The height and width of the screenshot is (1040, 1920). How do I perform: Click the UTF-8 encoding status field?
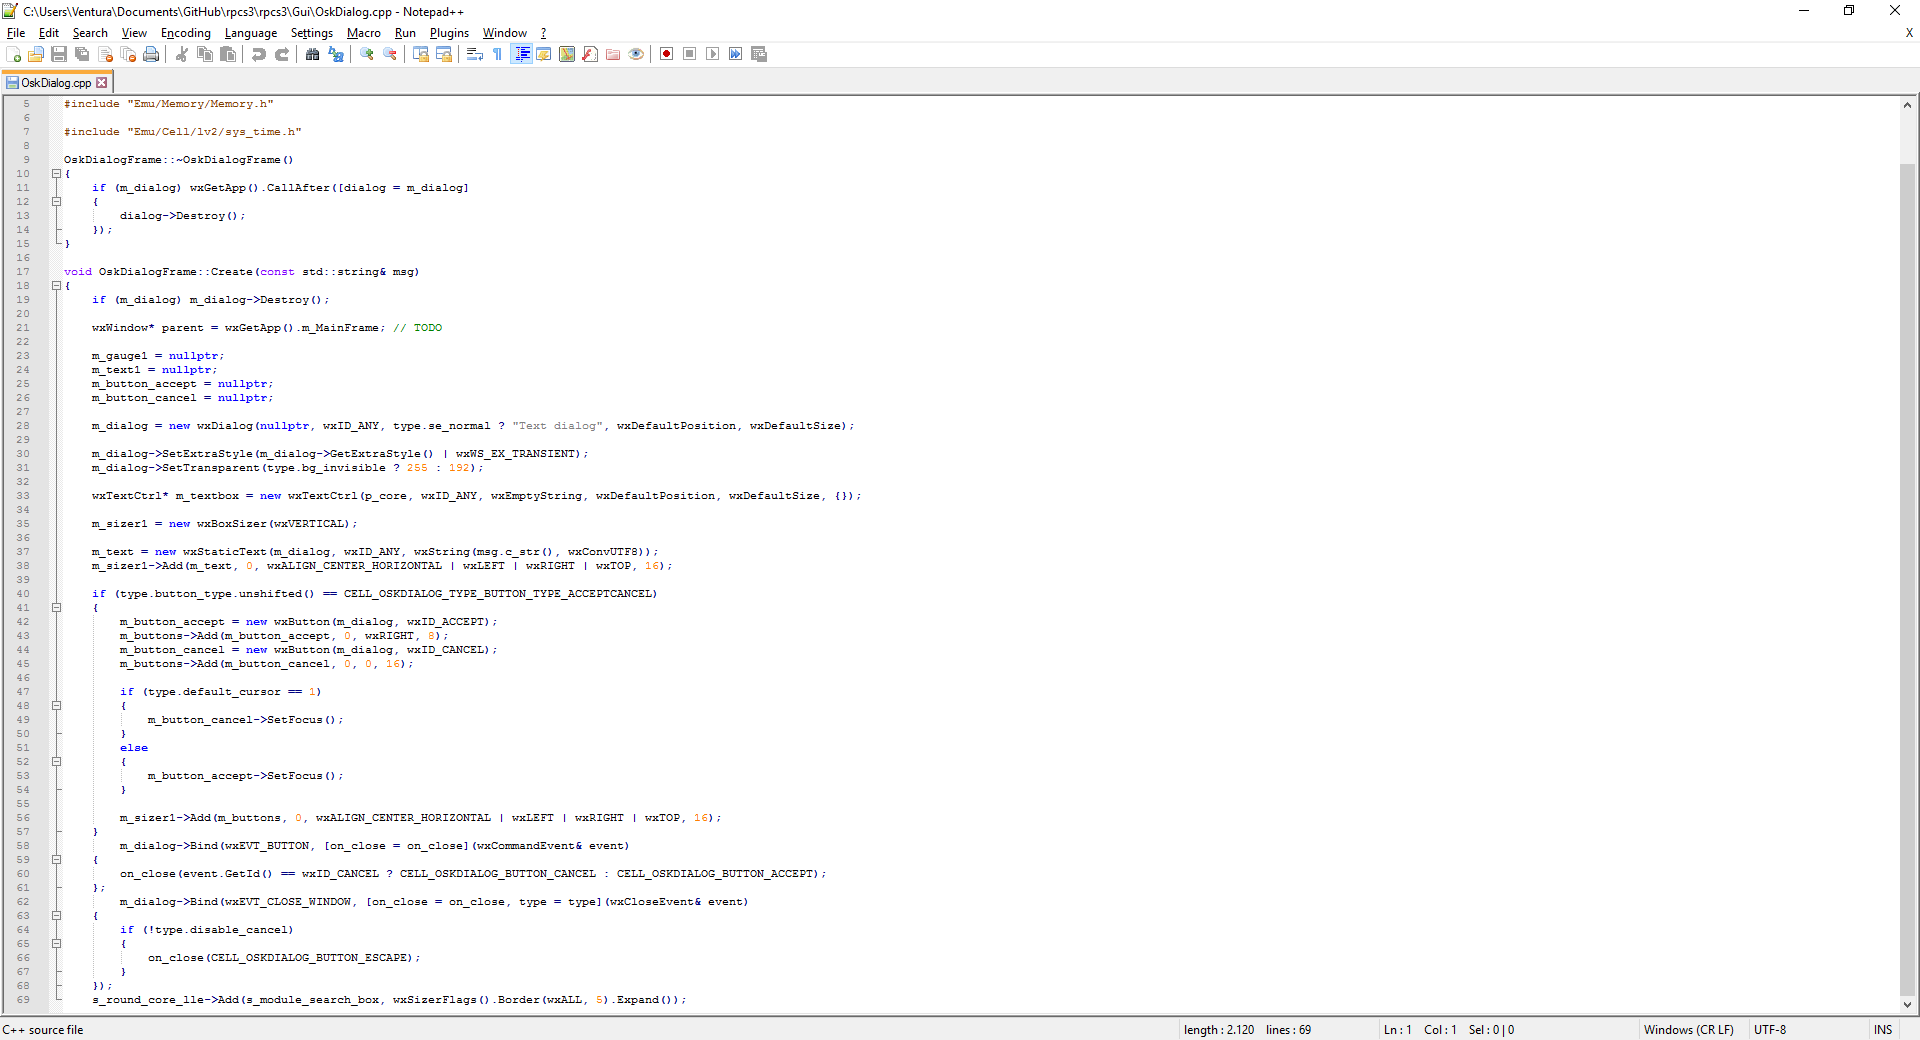(1769, 1030)
